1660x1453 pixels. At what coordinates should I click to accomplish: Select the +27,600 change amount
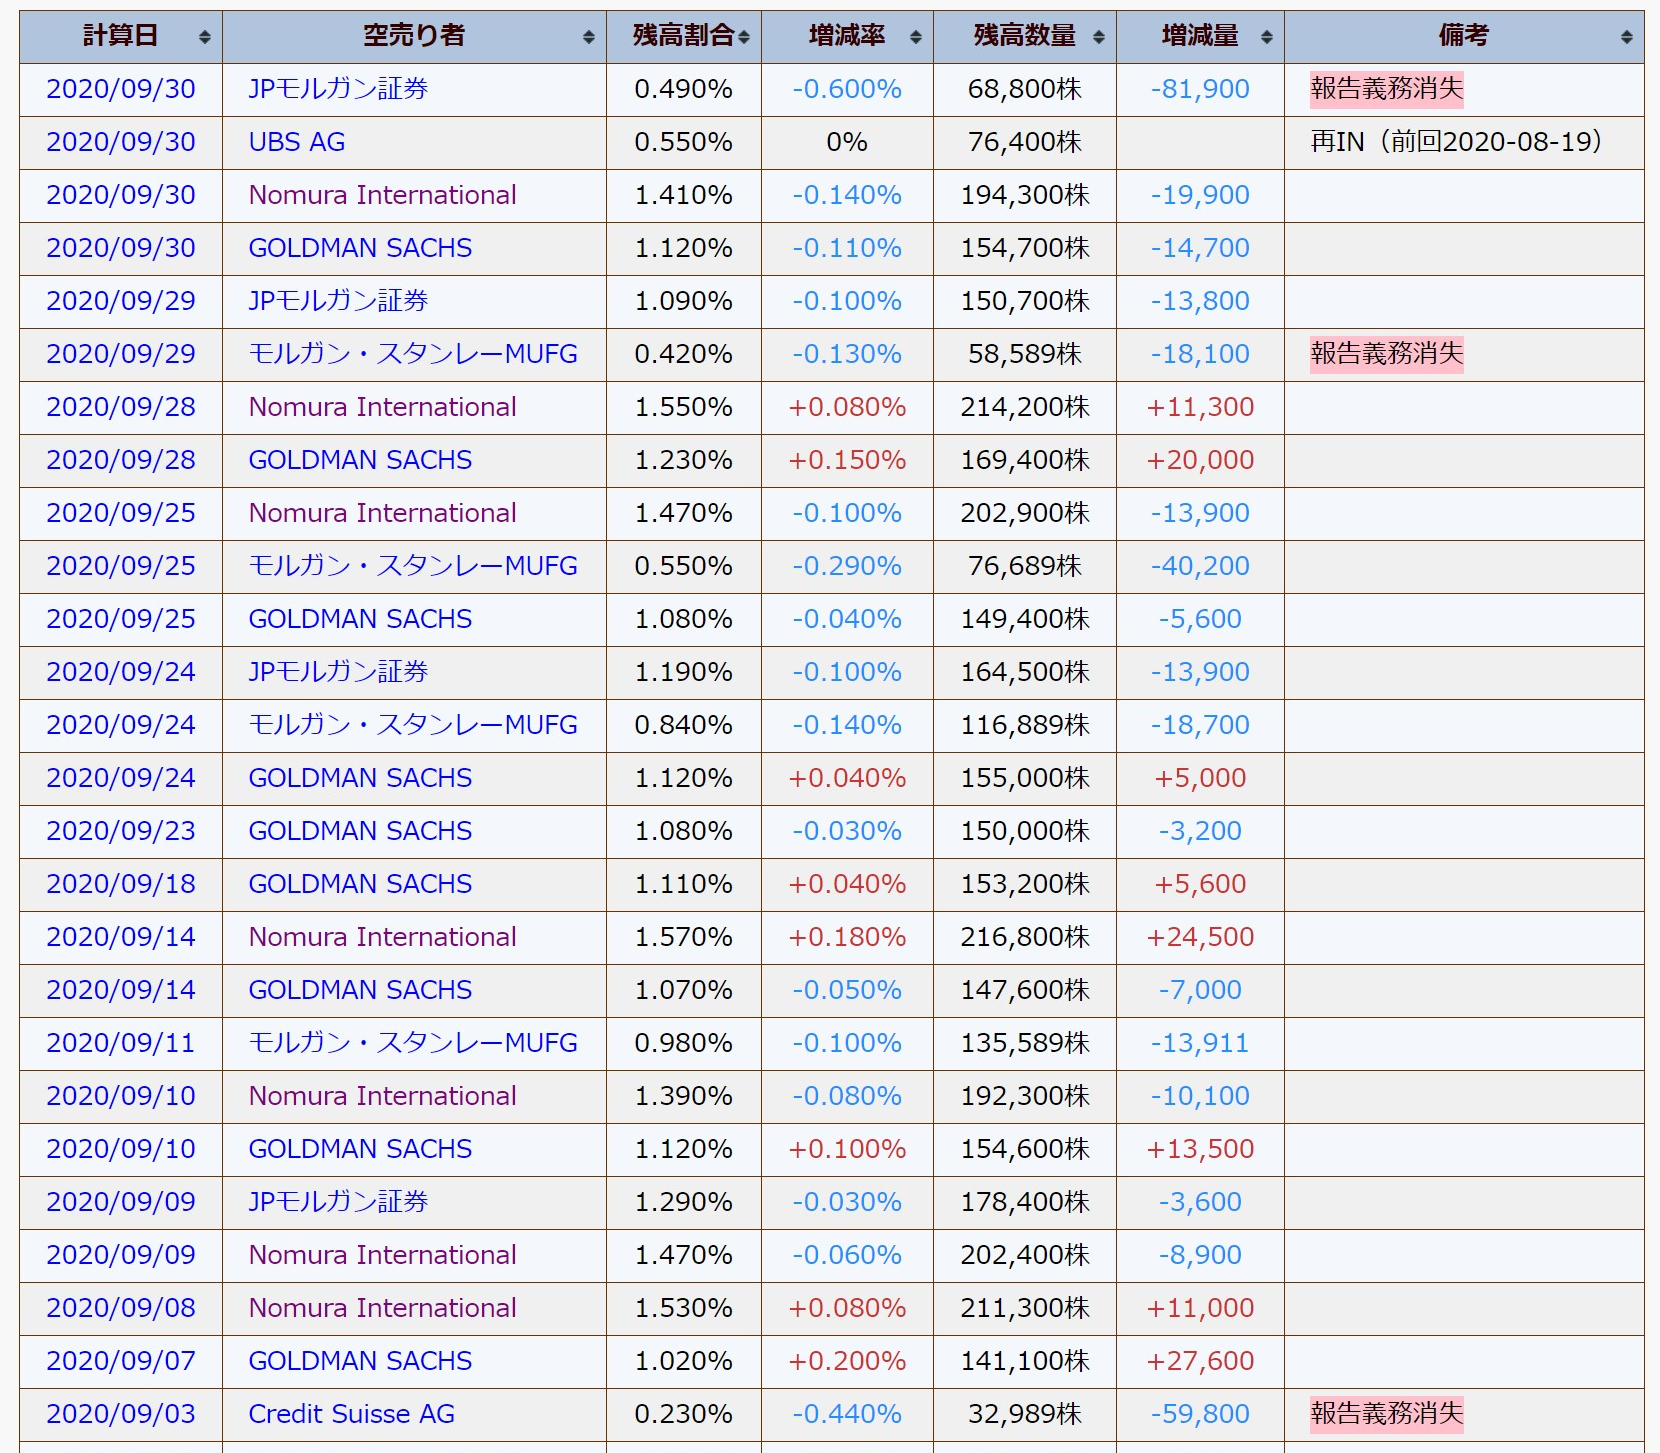[1200, 1361]
